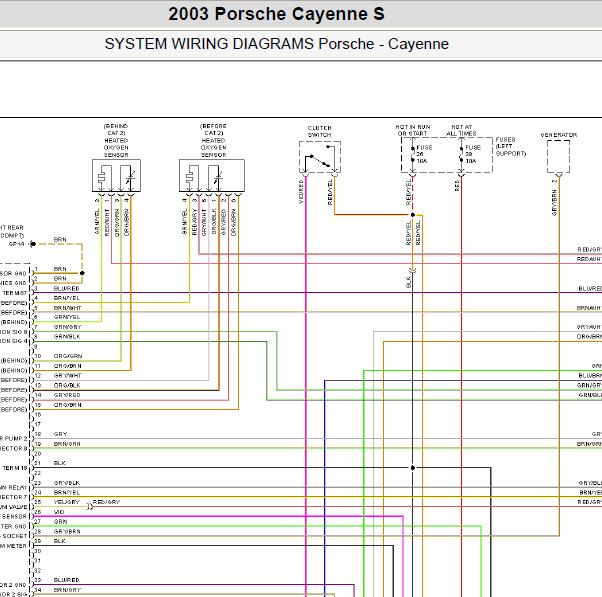Click the 'FUSES (LEFT SUPPORT)' label

511,147
